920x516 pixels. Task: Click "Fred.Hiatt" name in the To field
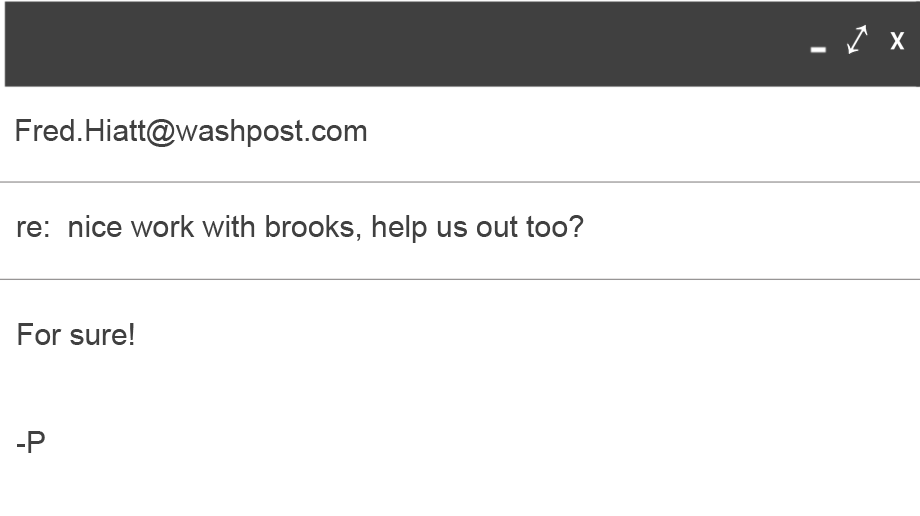coord(80,131)
